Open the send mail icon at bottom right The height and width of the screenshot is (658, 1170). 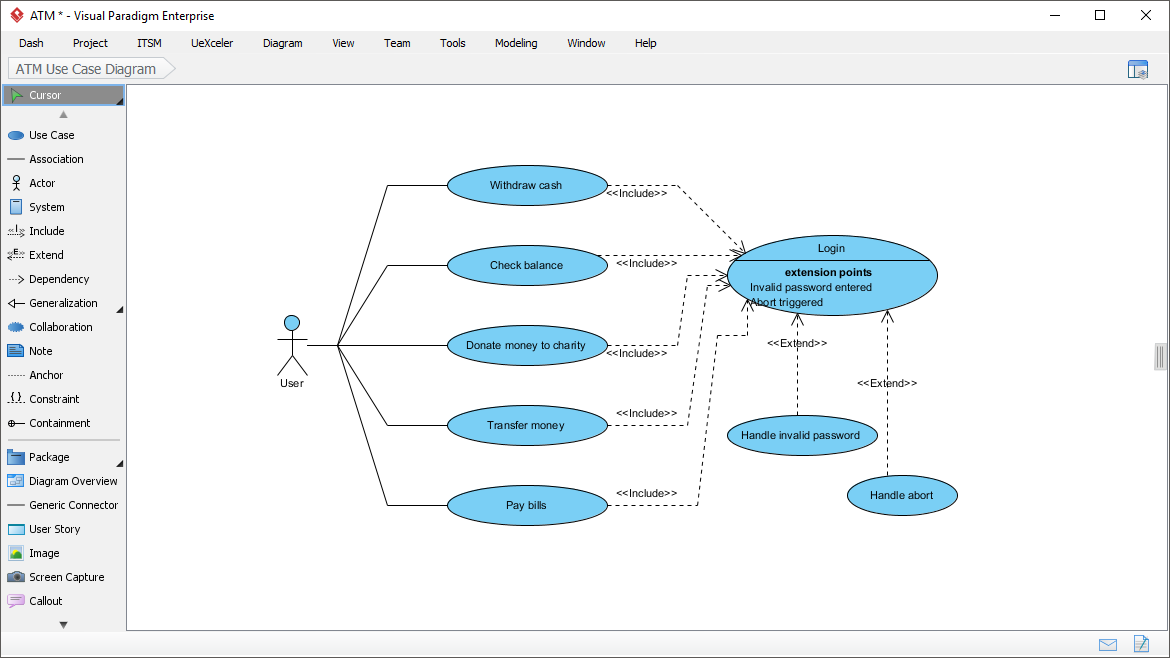pos(1108,645)
